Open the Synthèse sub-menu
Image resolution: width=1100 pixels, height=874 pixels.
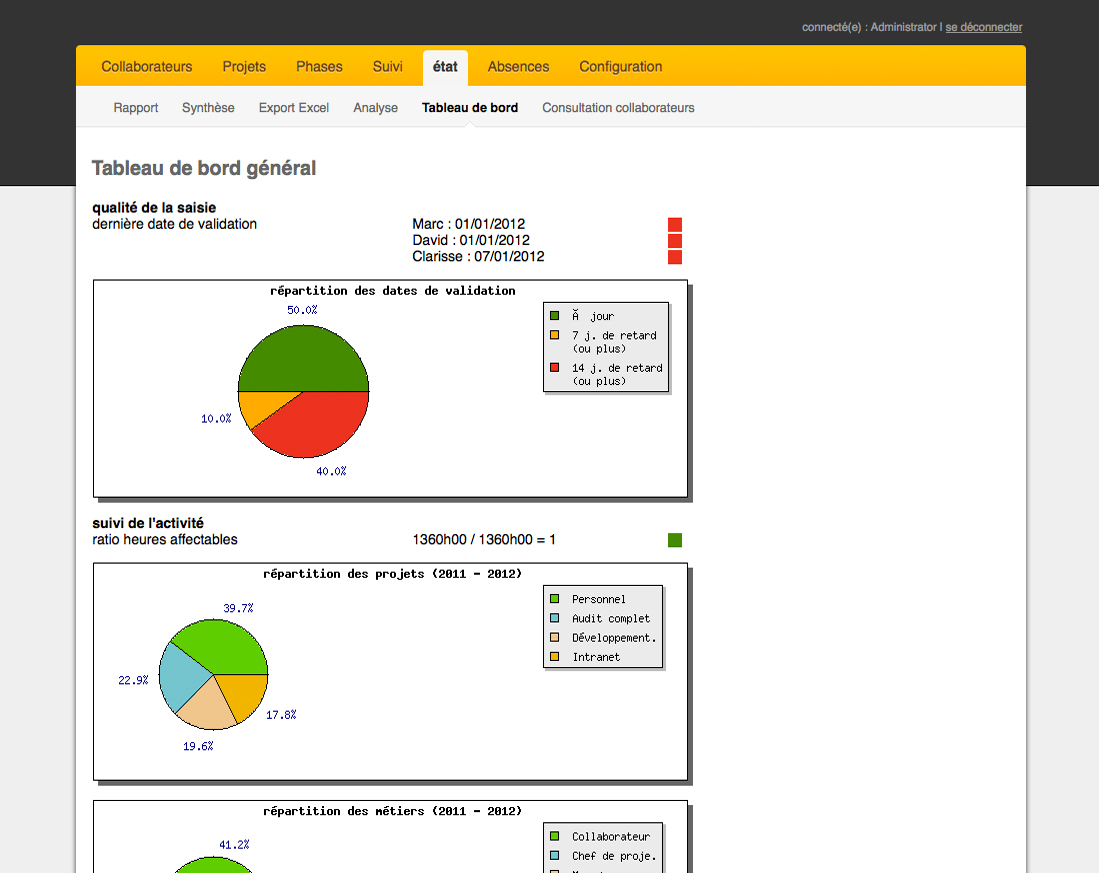[x=208, y=107]
